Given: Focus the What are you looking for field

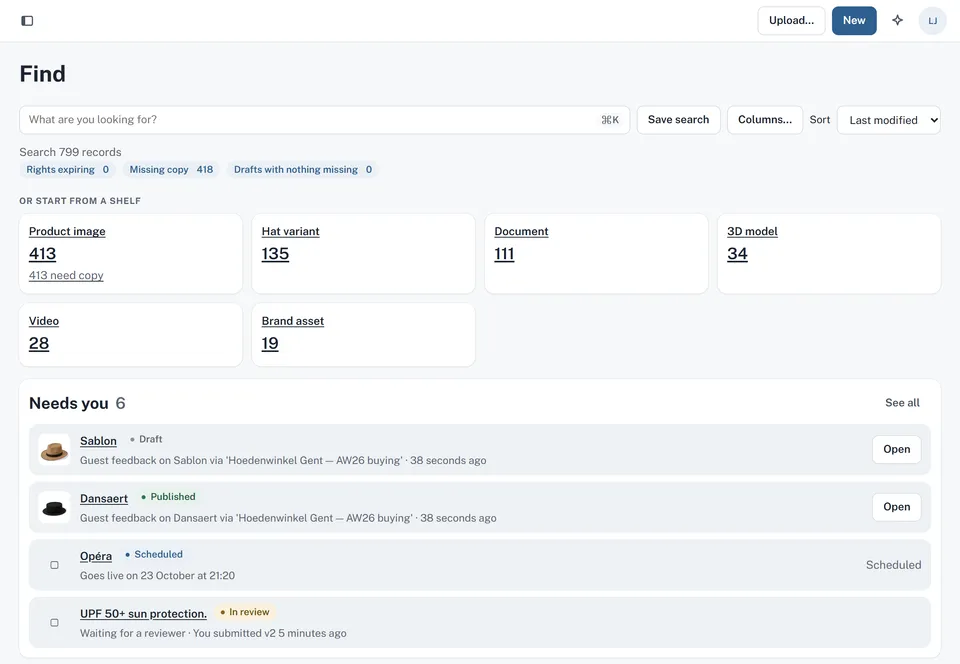Looking at the screenshot, I should pyautogui.click(x=324, y=119).
